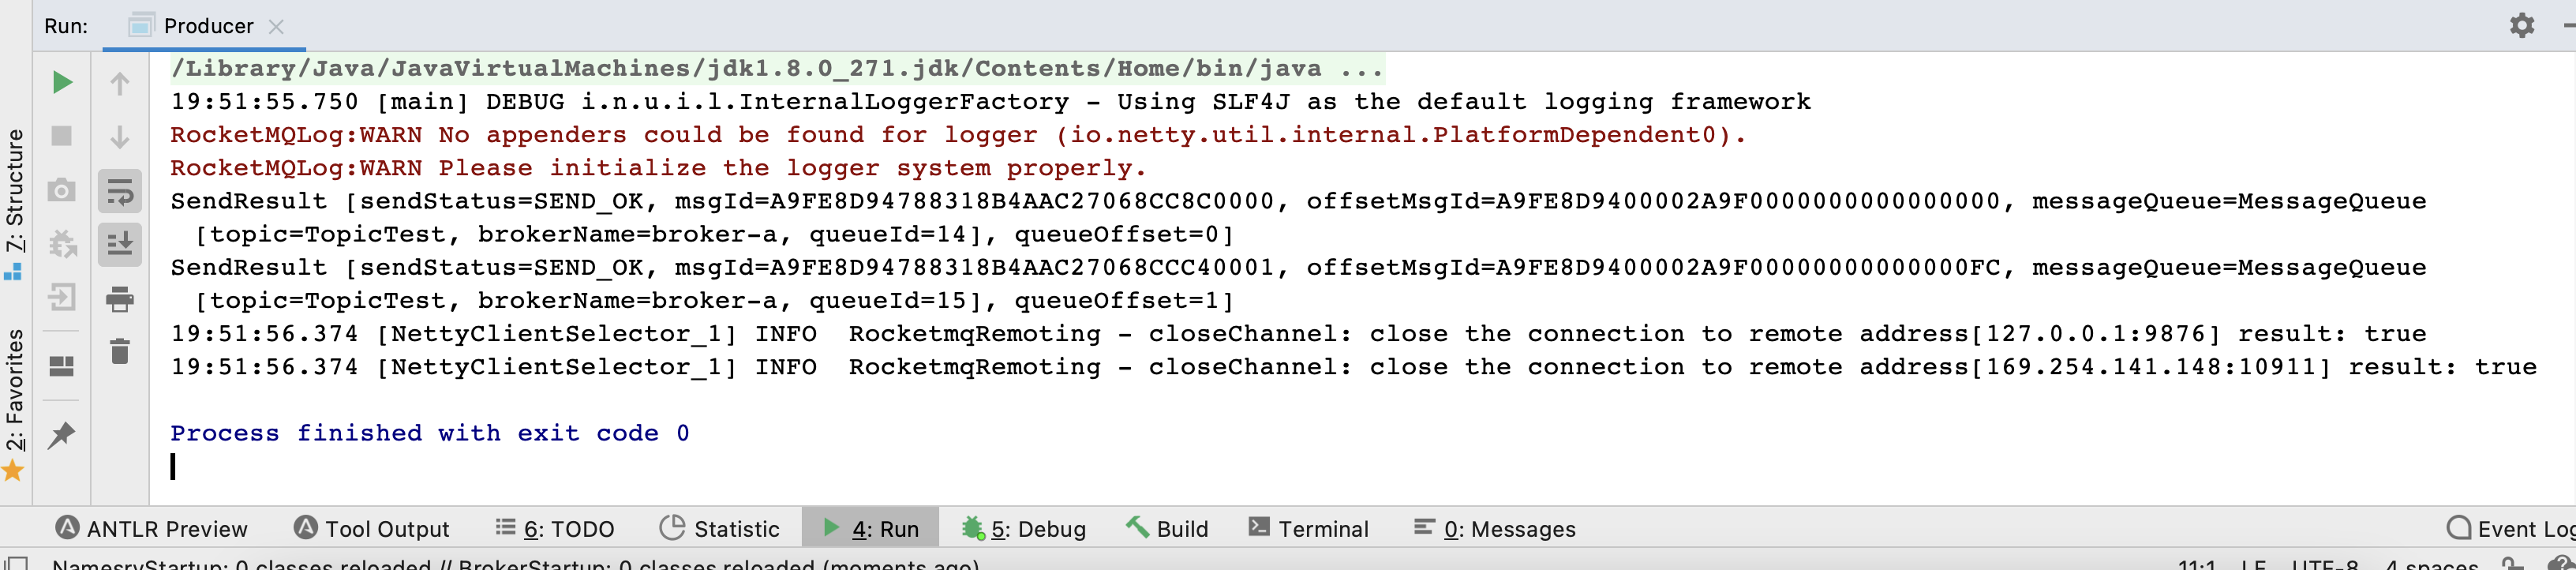Open Run panel settings gear
The height and width of the screenshot is (570, 2576).
pyautogui.click(x=2522, y=25)
